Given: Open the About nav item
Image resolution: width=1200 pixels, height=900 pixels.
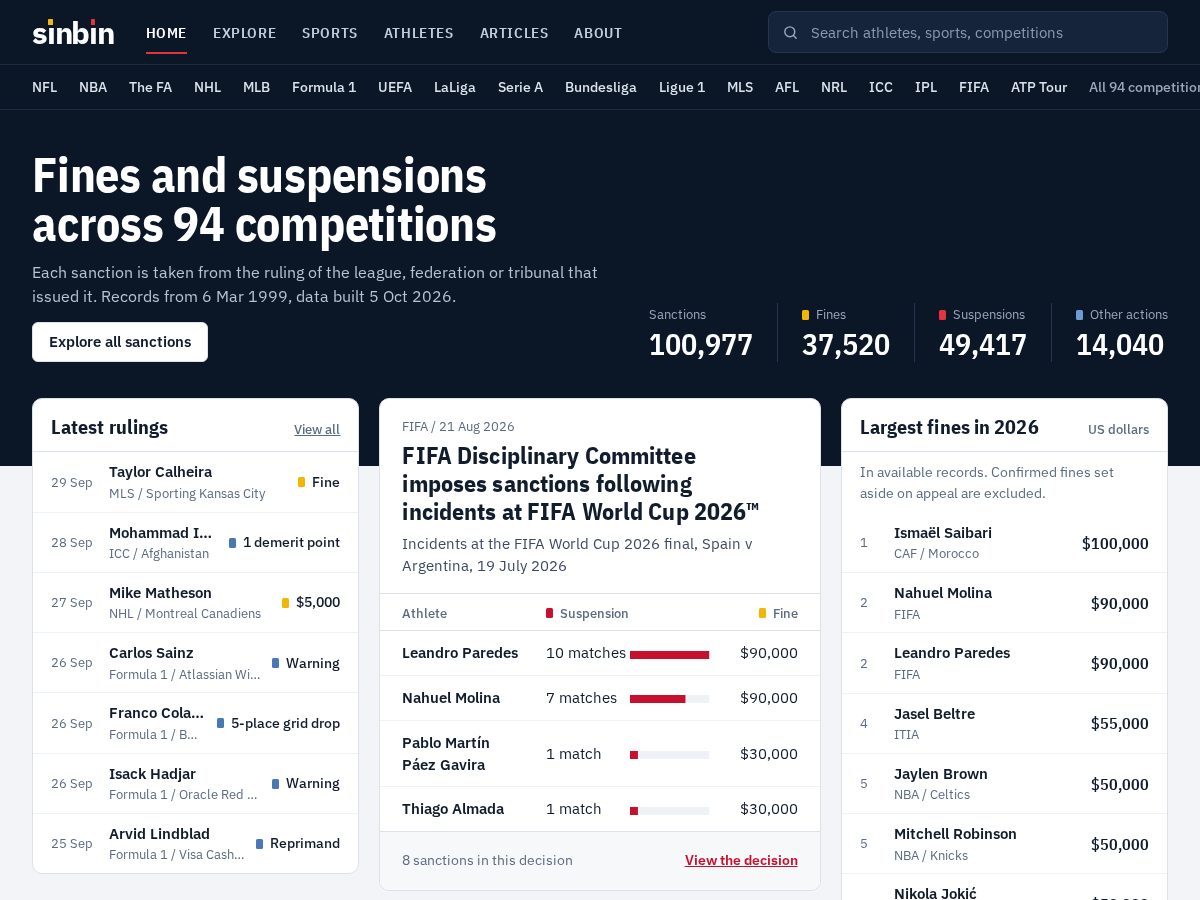Looking at the screenshot, I should [x=598, y=33].
